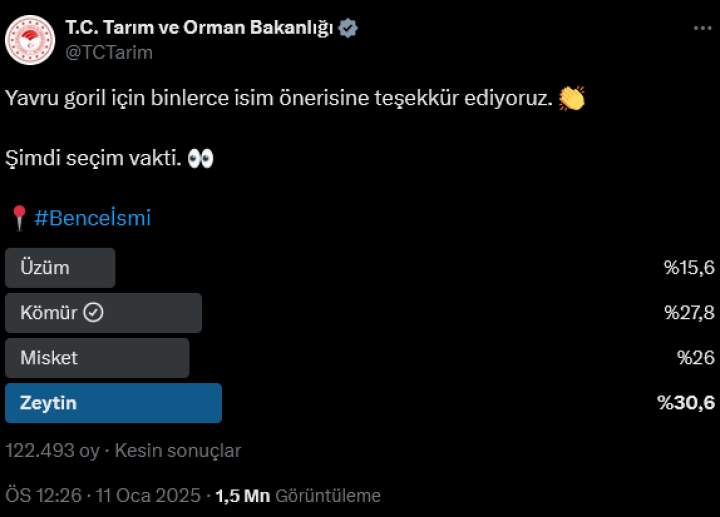Click the %30,6 result for Zeytin
This screenshot has height=517, width=720.
(685, 403)
